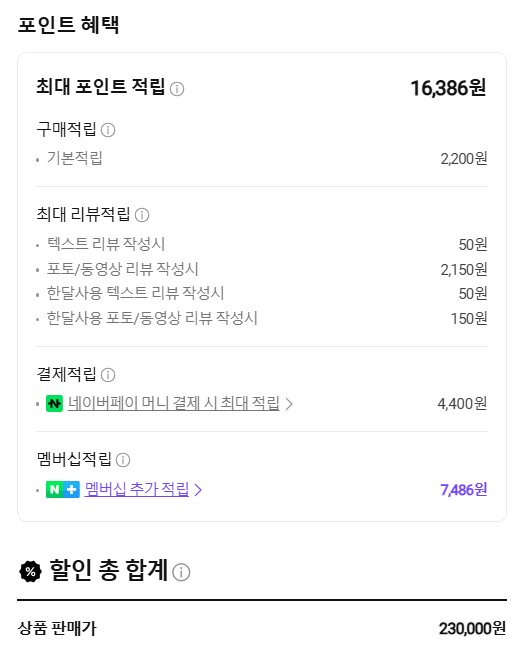The height and width of the screenshot is (646, 523).
Task: Click the 230,000원 상품 판매가 amount
Action: tap(472, 629)
